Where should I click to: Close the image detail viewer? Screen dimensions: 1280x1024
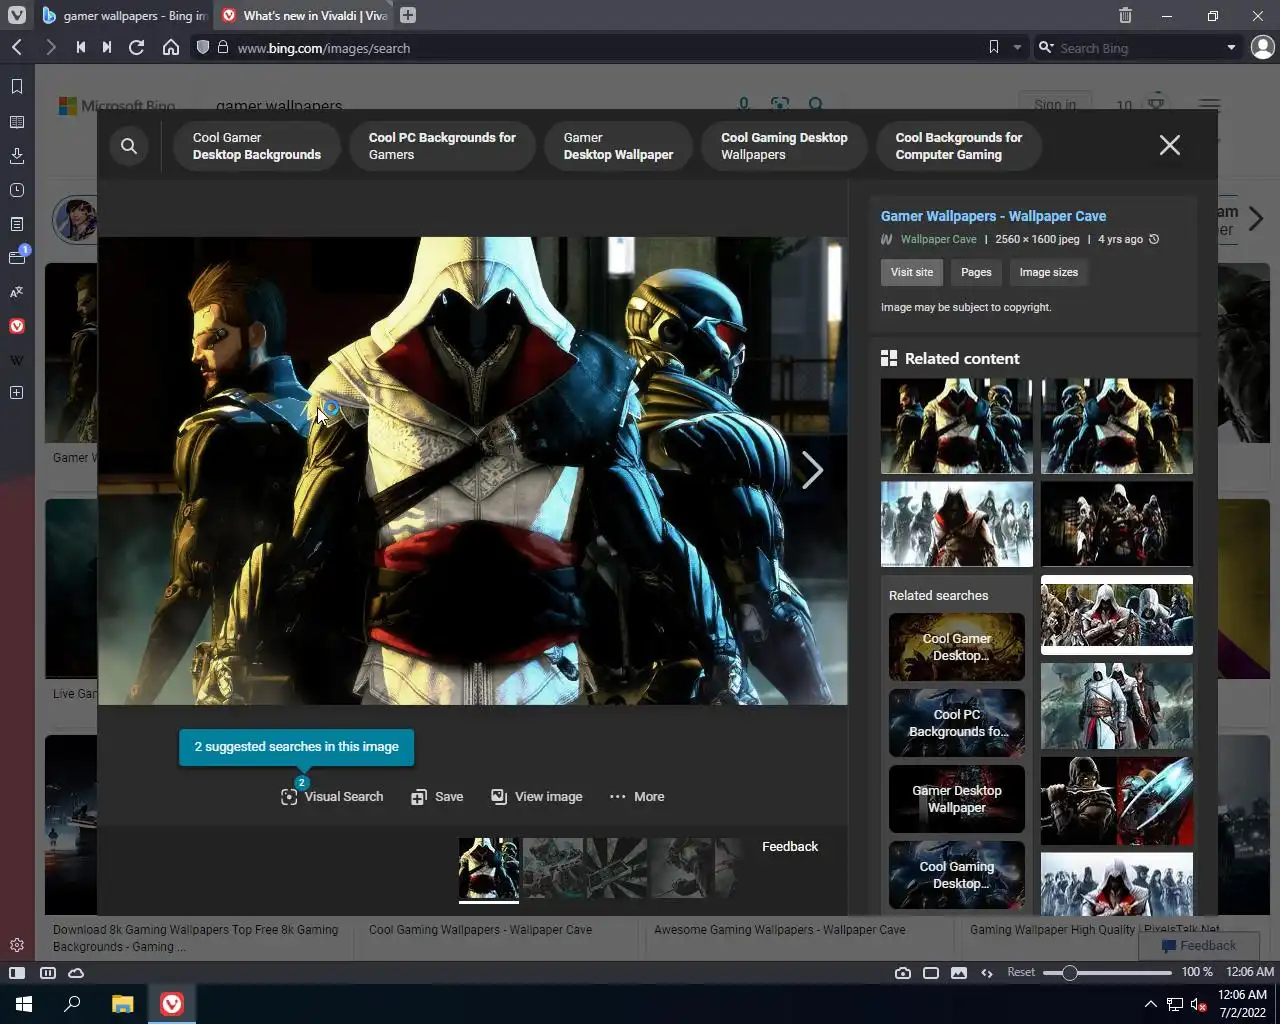[1169, 145]
